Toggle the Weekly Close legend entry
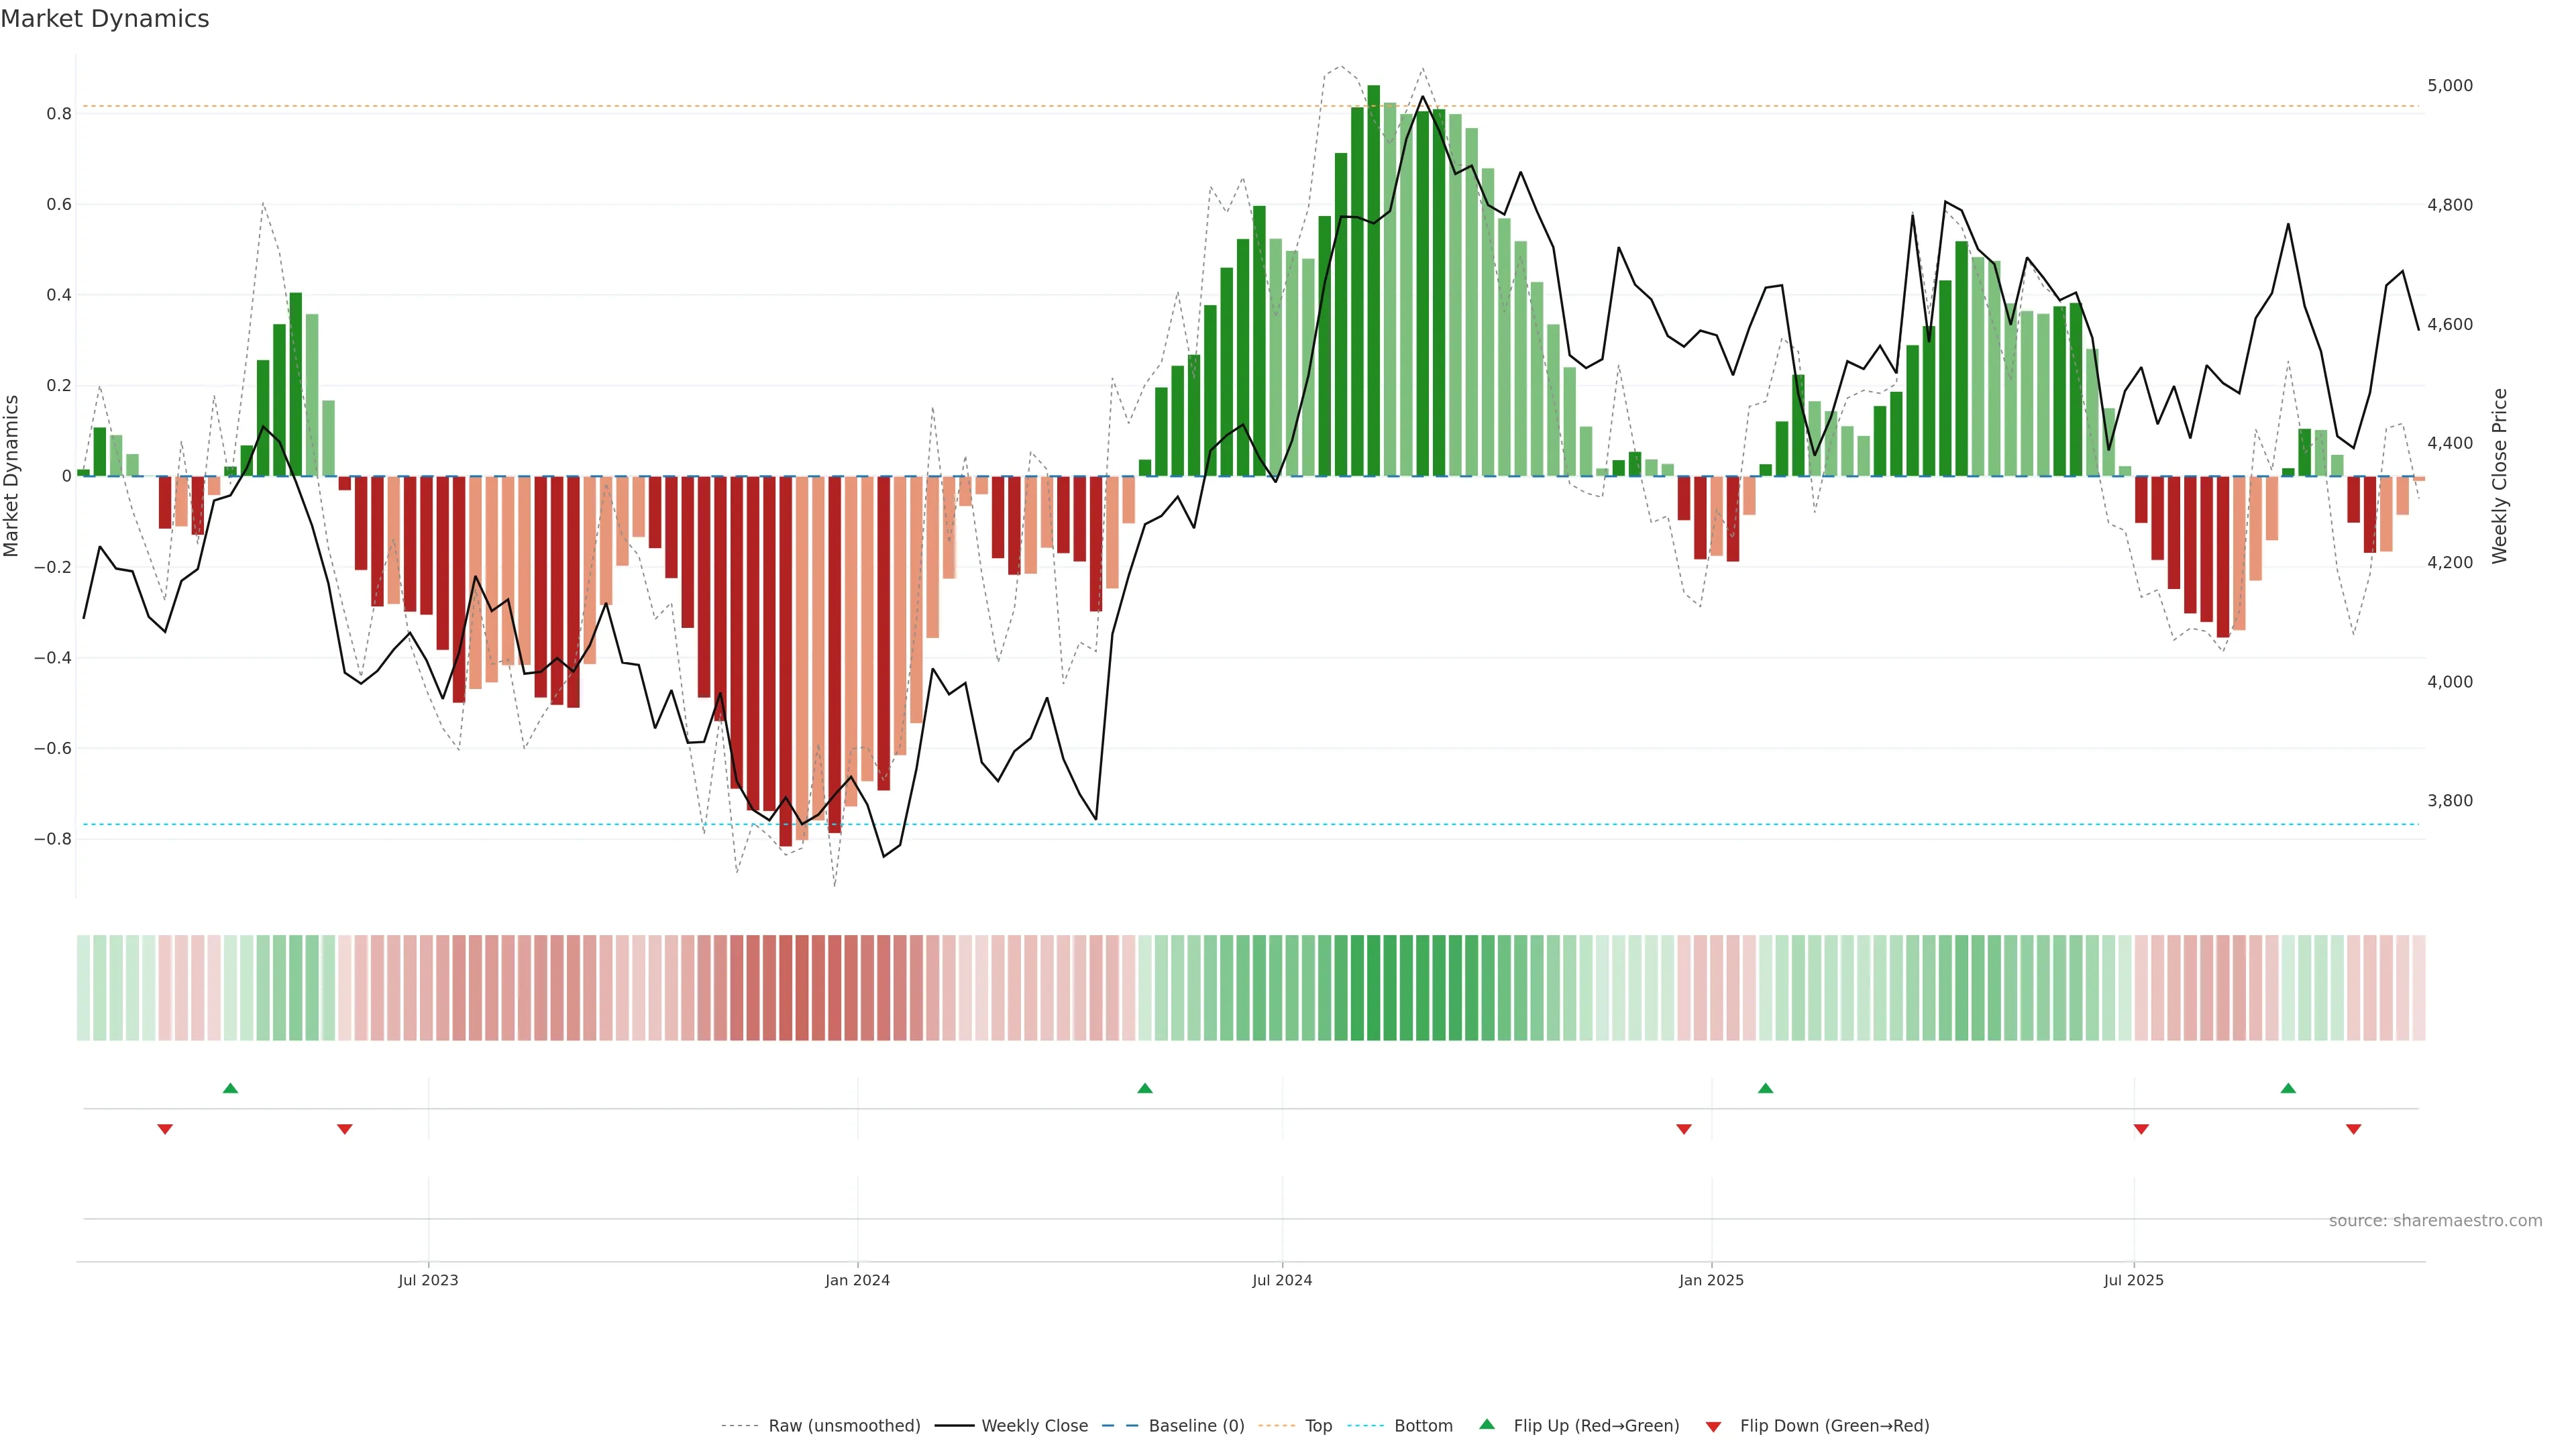2576x1449 pixels. point(1034,1426)
